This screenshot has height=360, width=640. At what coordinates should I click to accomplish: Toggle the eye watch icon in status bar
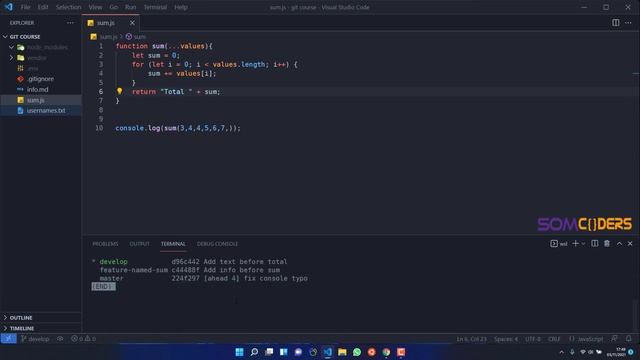point(60,339)
